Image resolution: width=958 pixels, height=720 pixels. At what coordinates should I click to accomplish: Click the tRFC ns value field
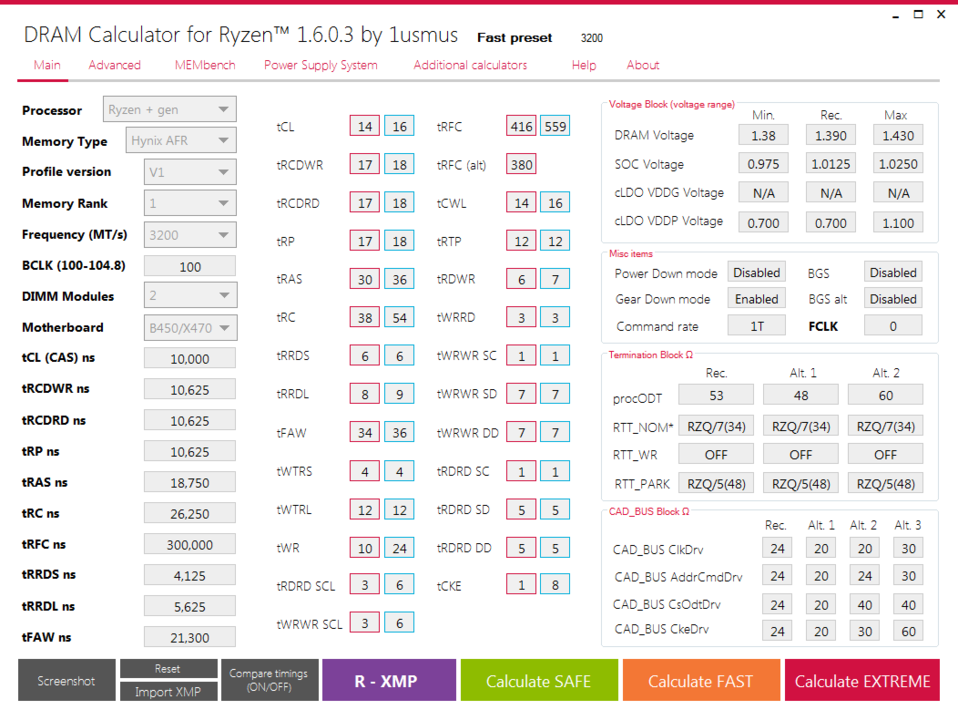click(x=190, y=545)
